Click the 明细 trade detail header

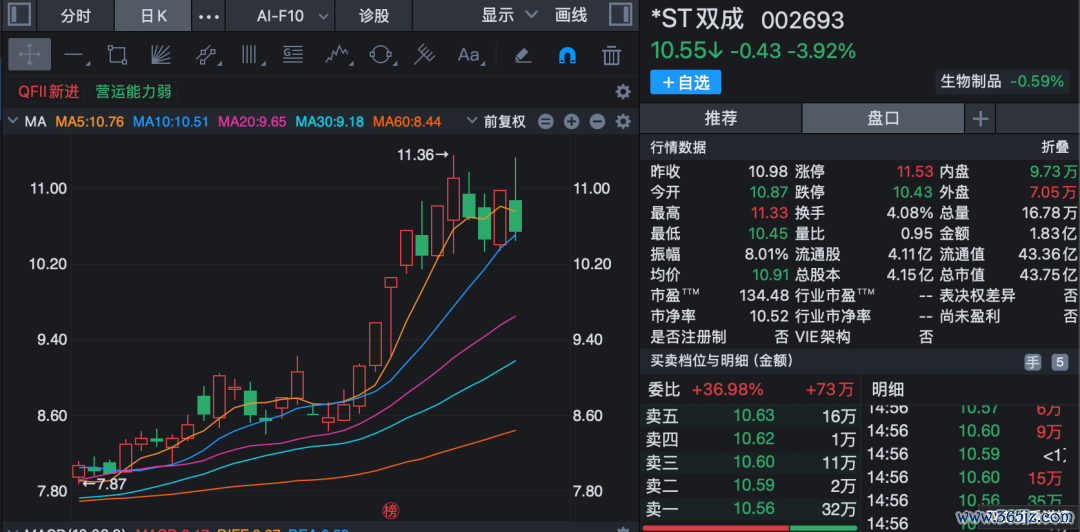pos(888,390)
